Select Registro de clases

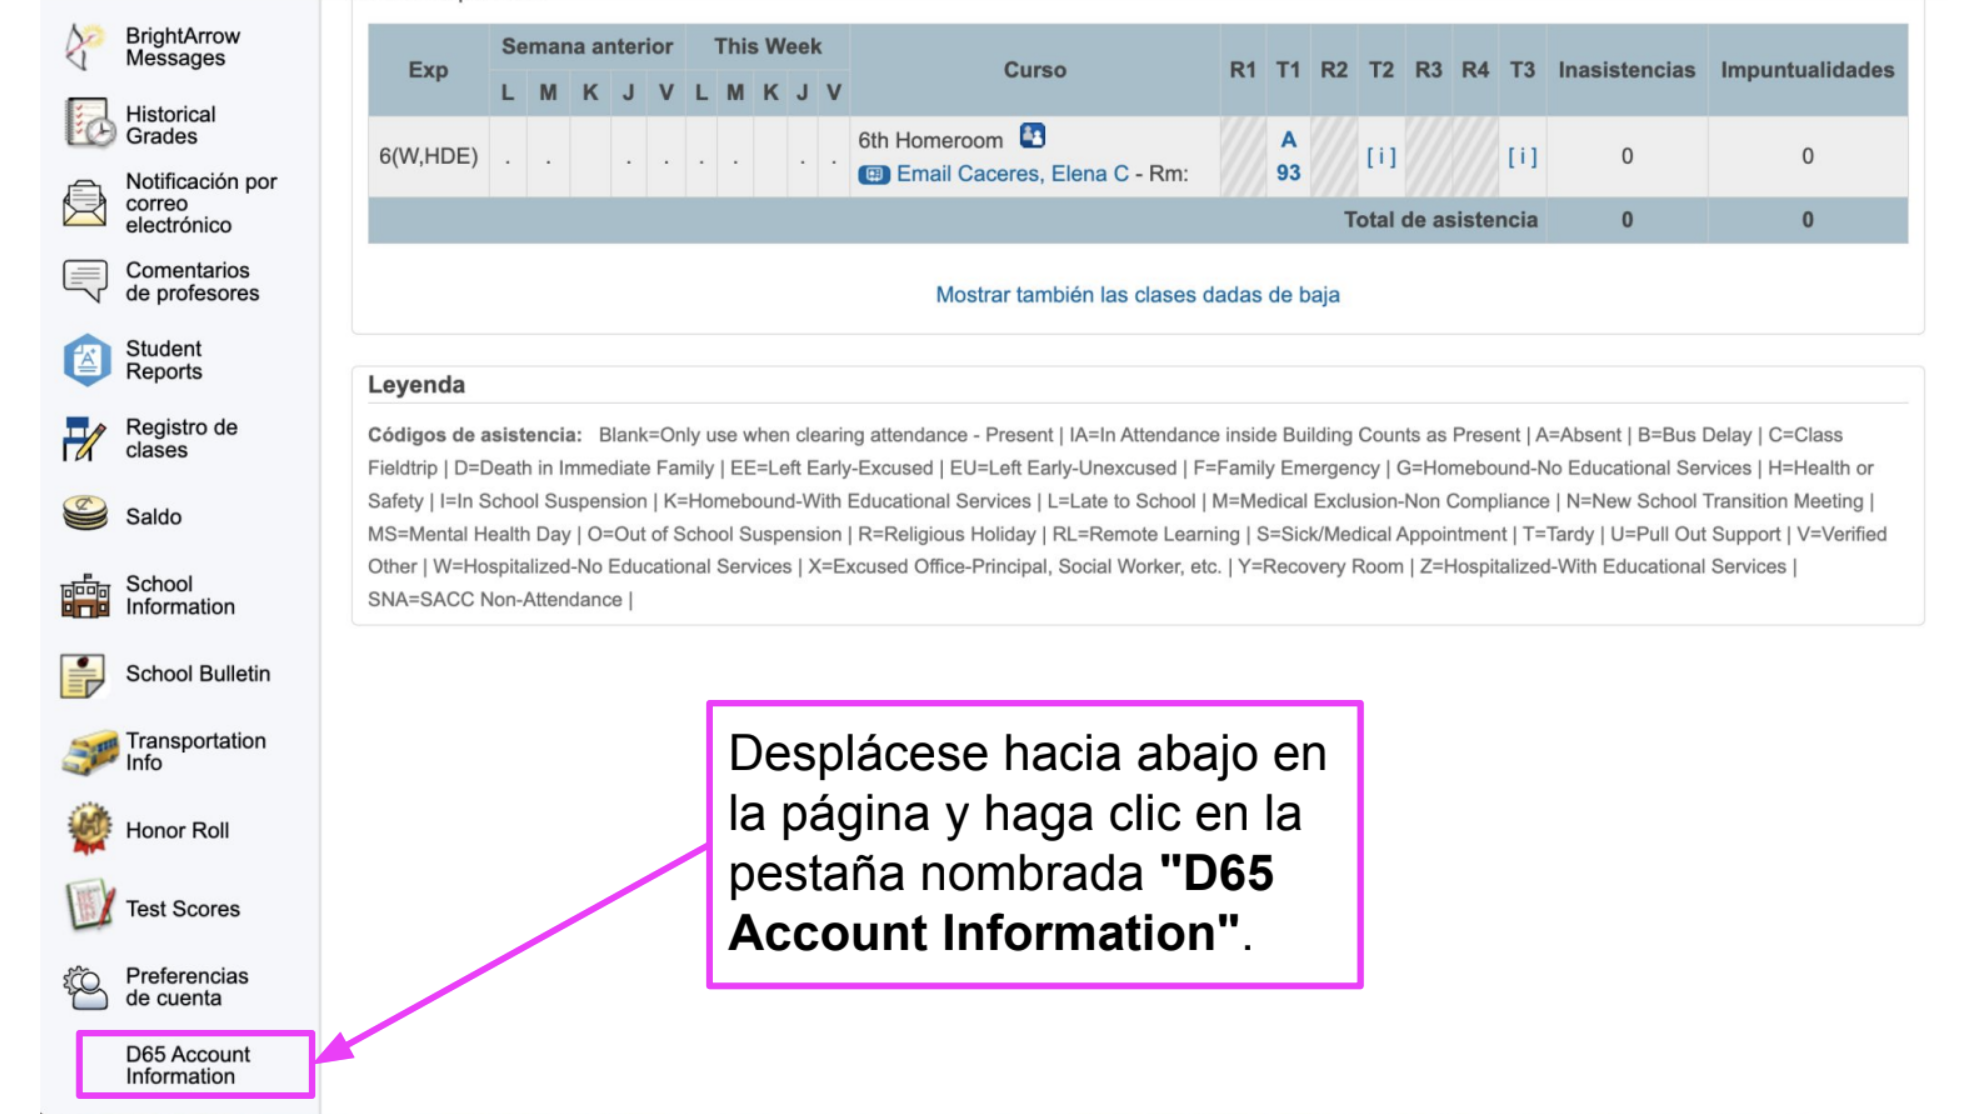pos(182,438)
